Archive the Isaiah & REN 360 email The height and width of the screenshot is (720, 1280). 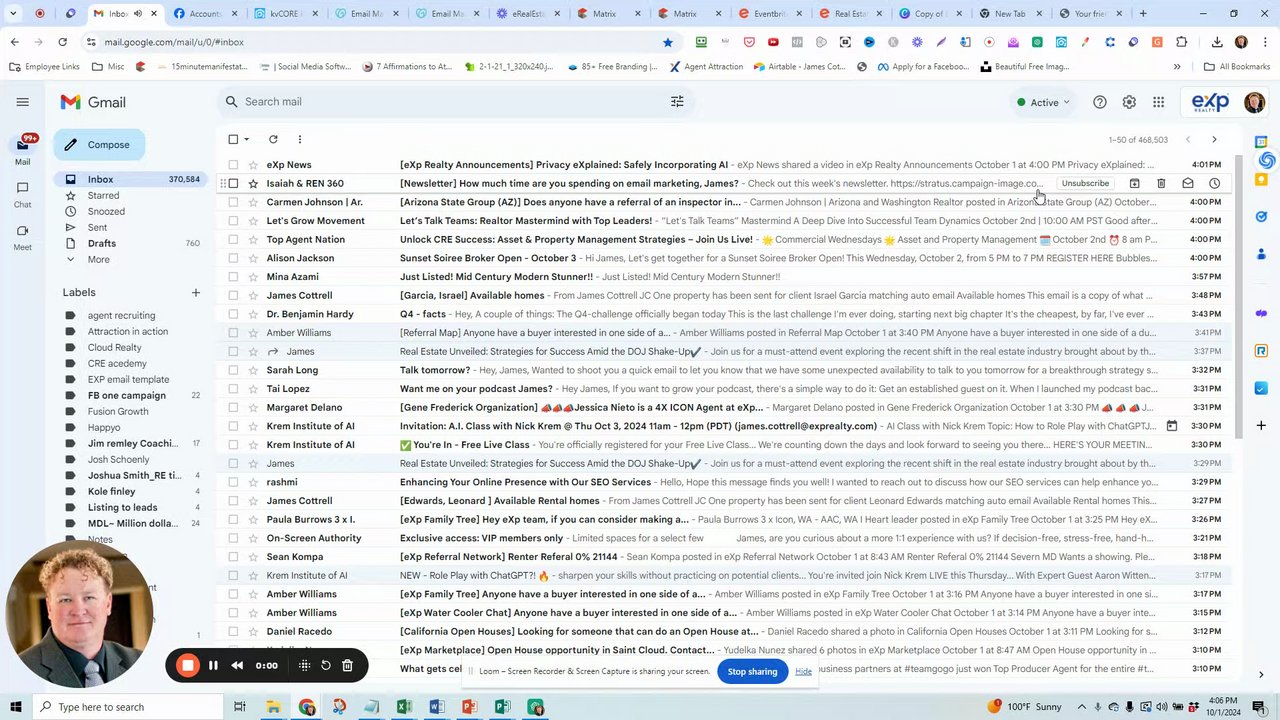(1134, 184)
